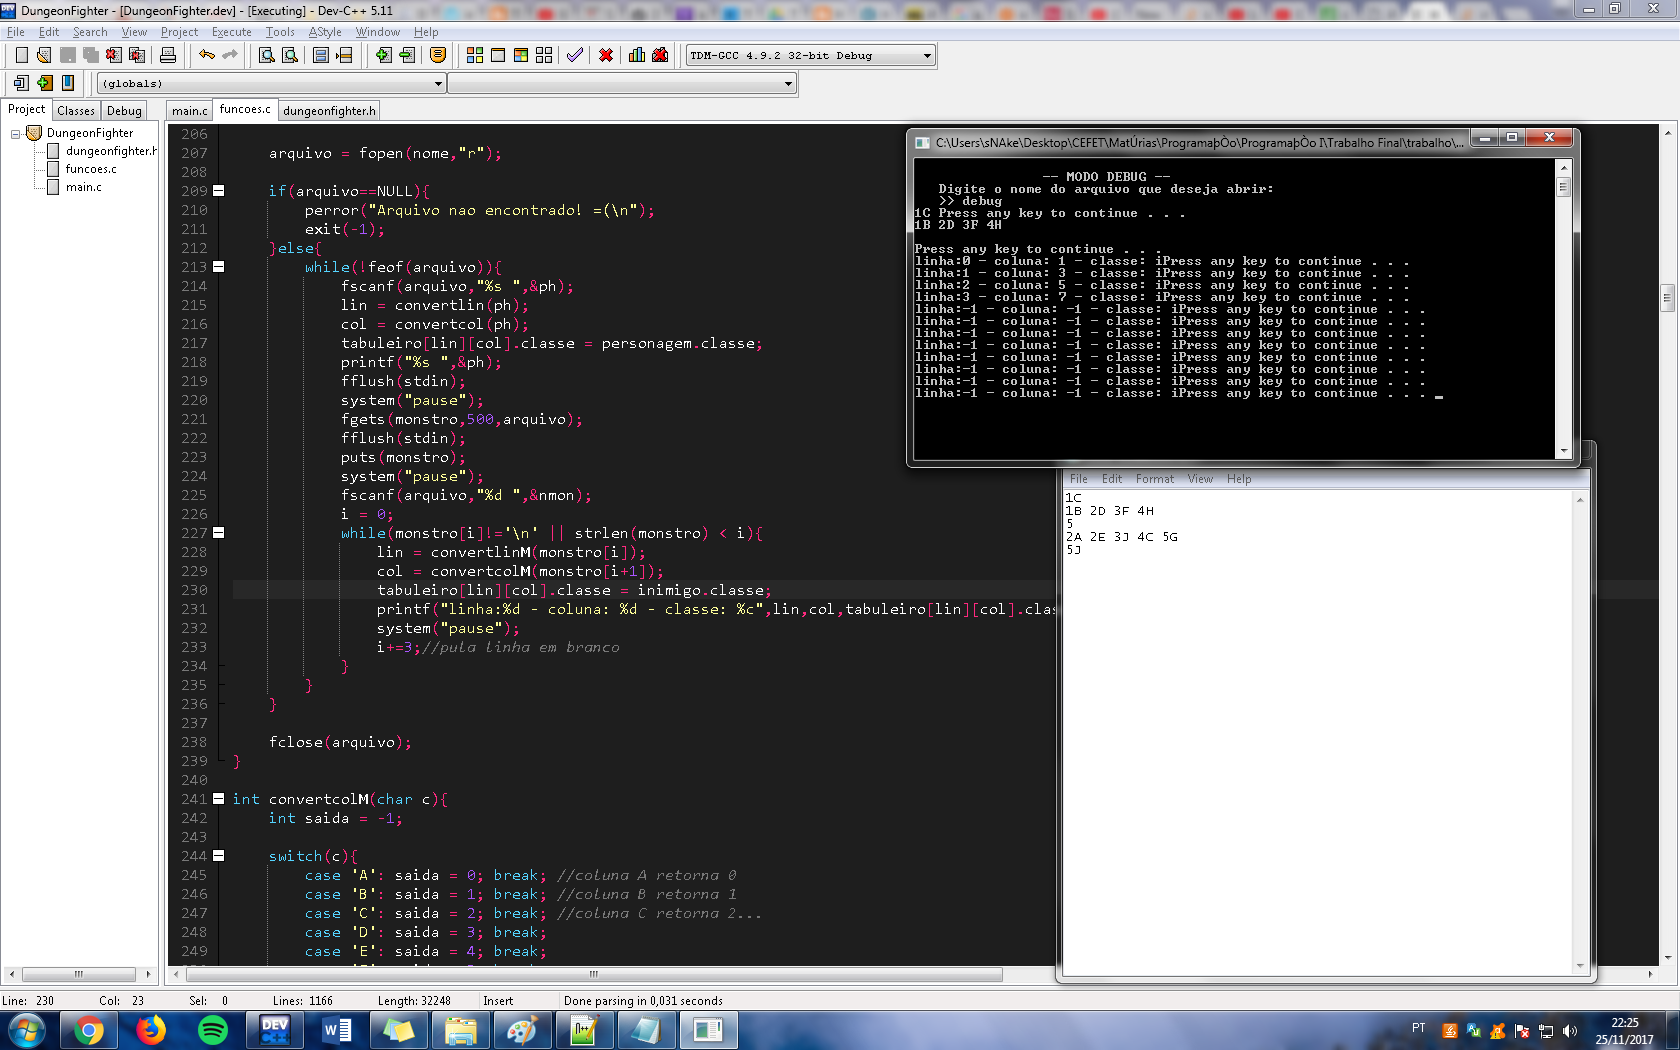Viewport: 1680px width, 1050px height.
Task: Switch to the Classes side tab
Action: 76,111
